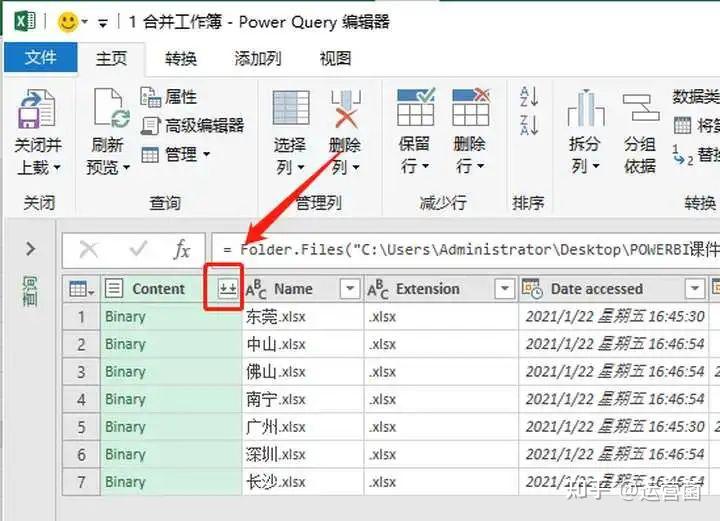Expand the 刷新预览 dropdown
The width and height of the screenshot is (720, 521).
pos(126,168)
